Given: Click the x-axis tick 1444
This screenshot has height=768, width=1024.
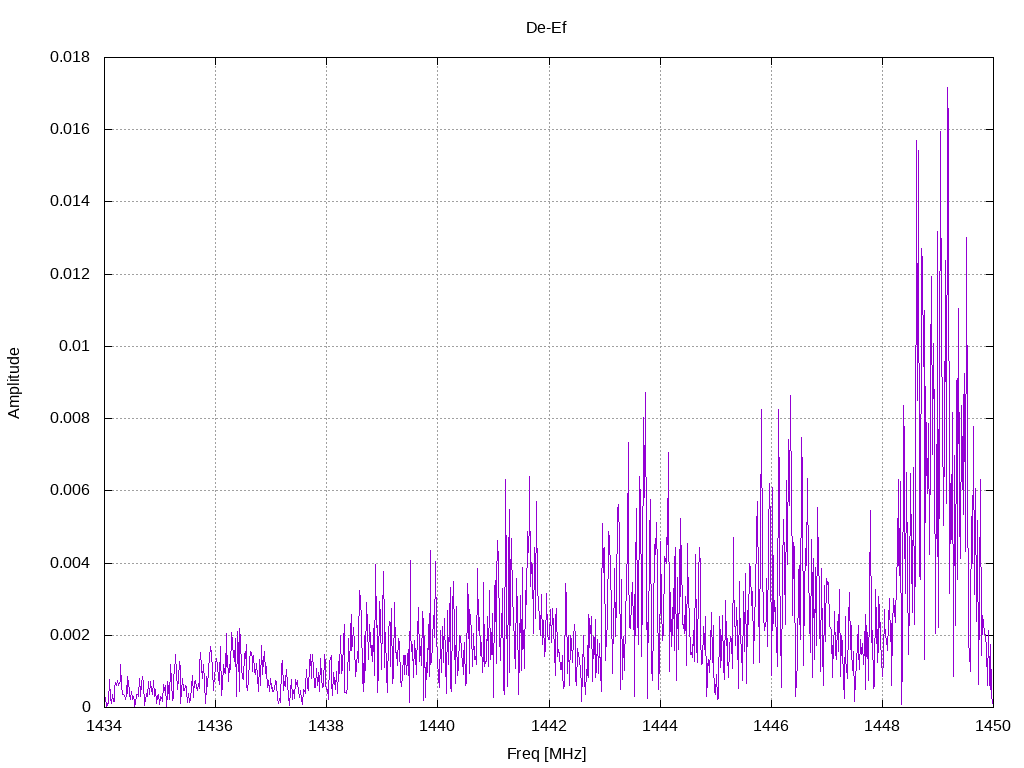Looking at the screenshot, I should click(660, 726).
